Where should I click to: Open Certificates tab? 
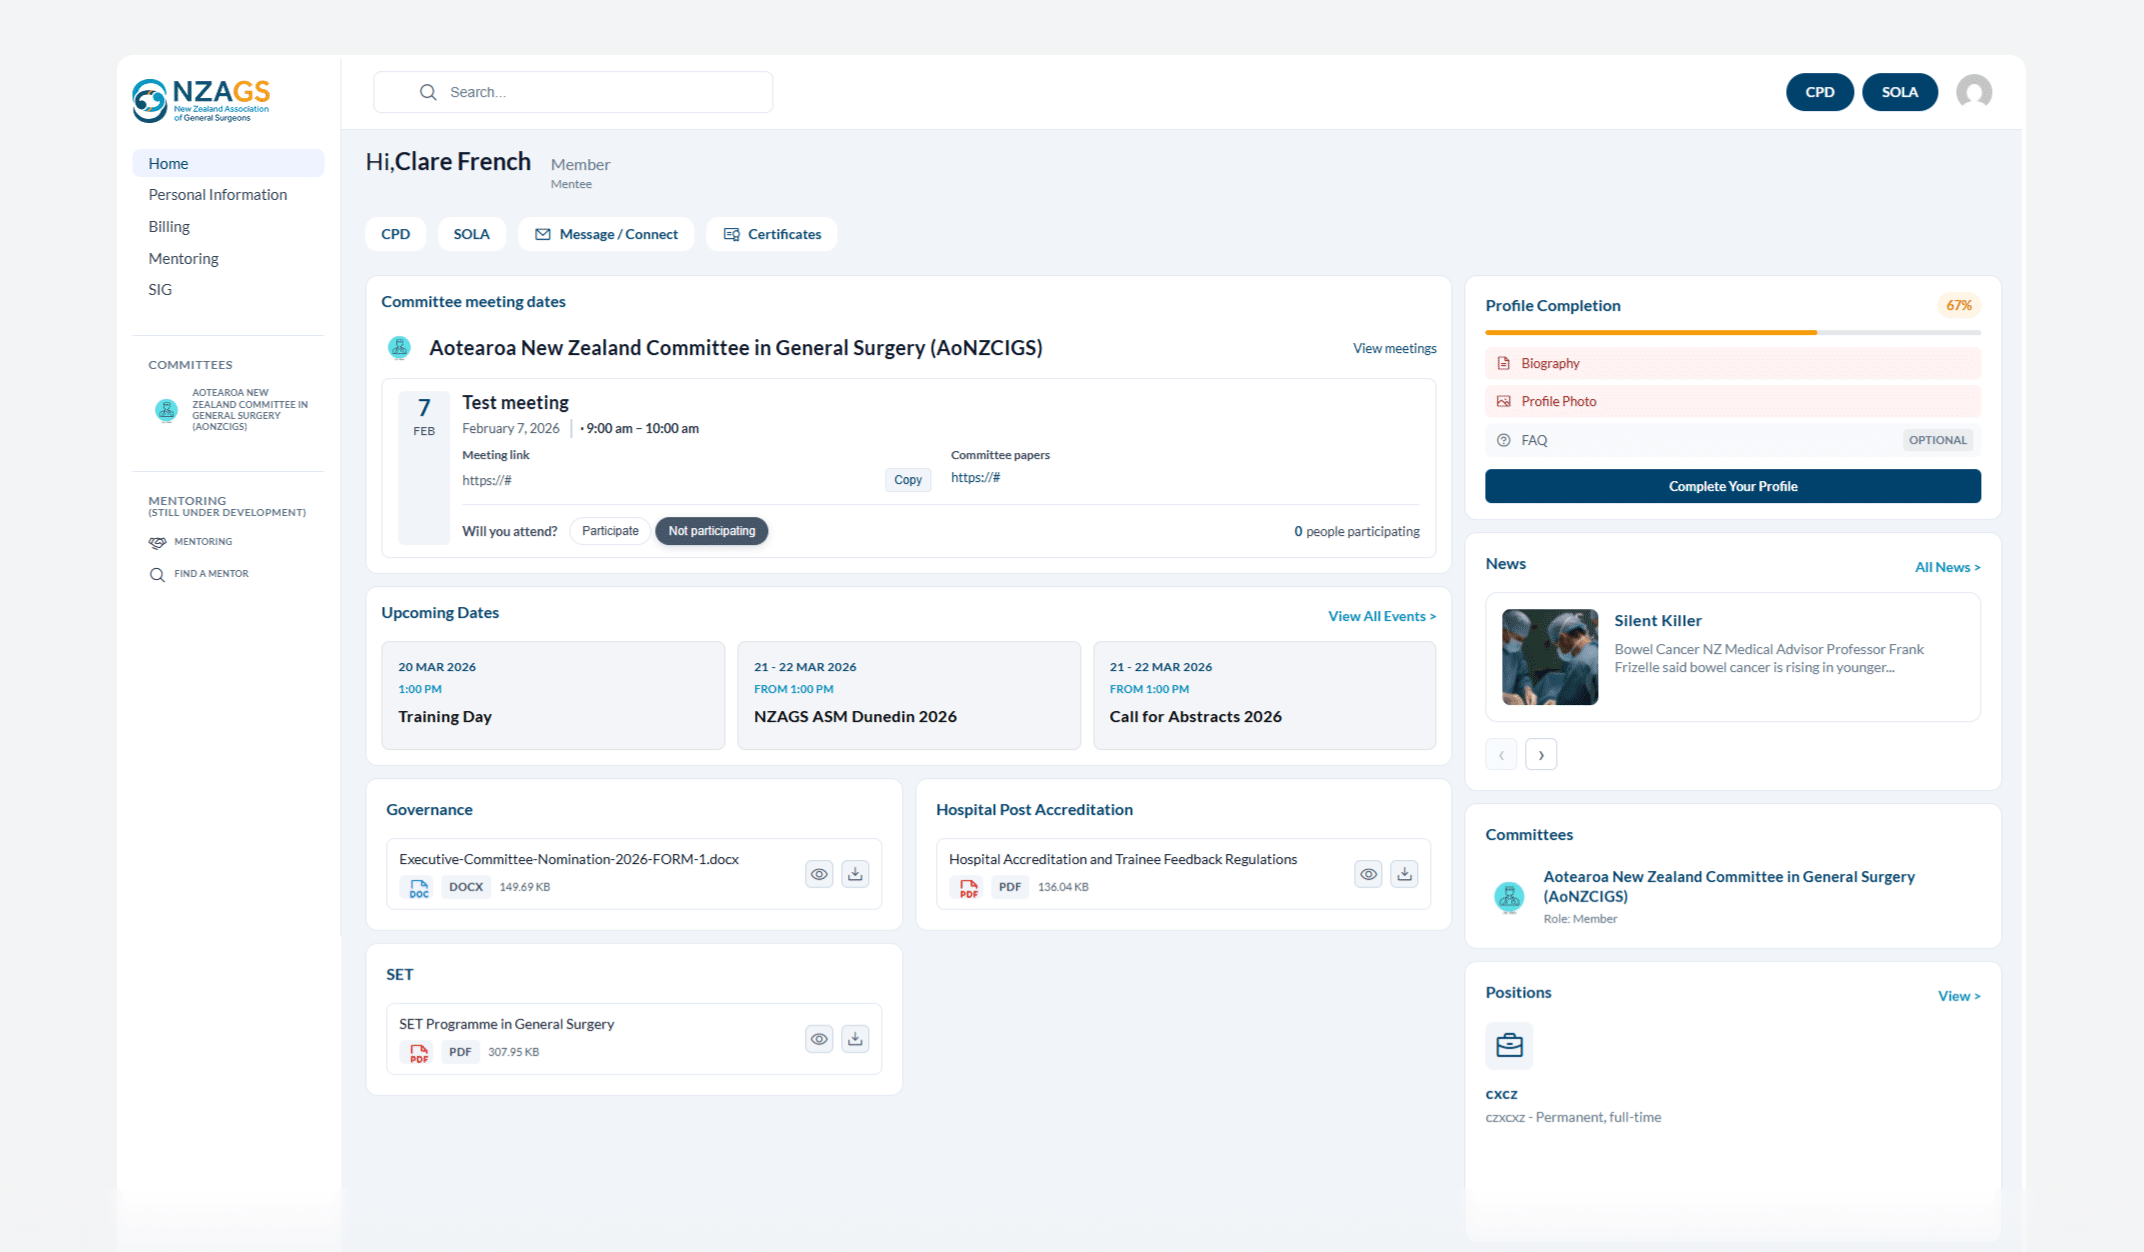[x=772, y=234]
